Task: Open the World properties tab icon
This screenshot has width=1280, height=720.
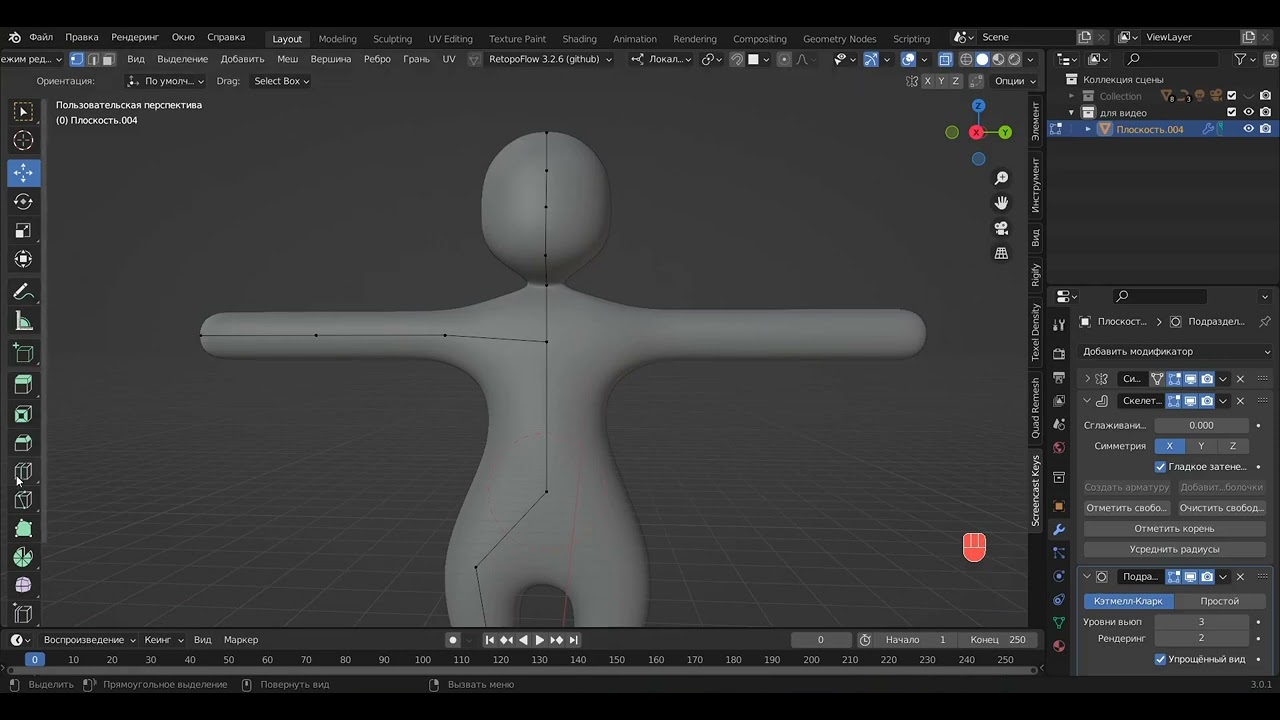Action: [1059, 448]
